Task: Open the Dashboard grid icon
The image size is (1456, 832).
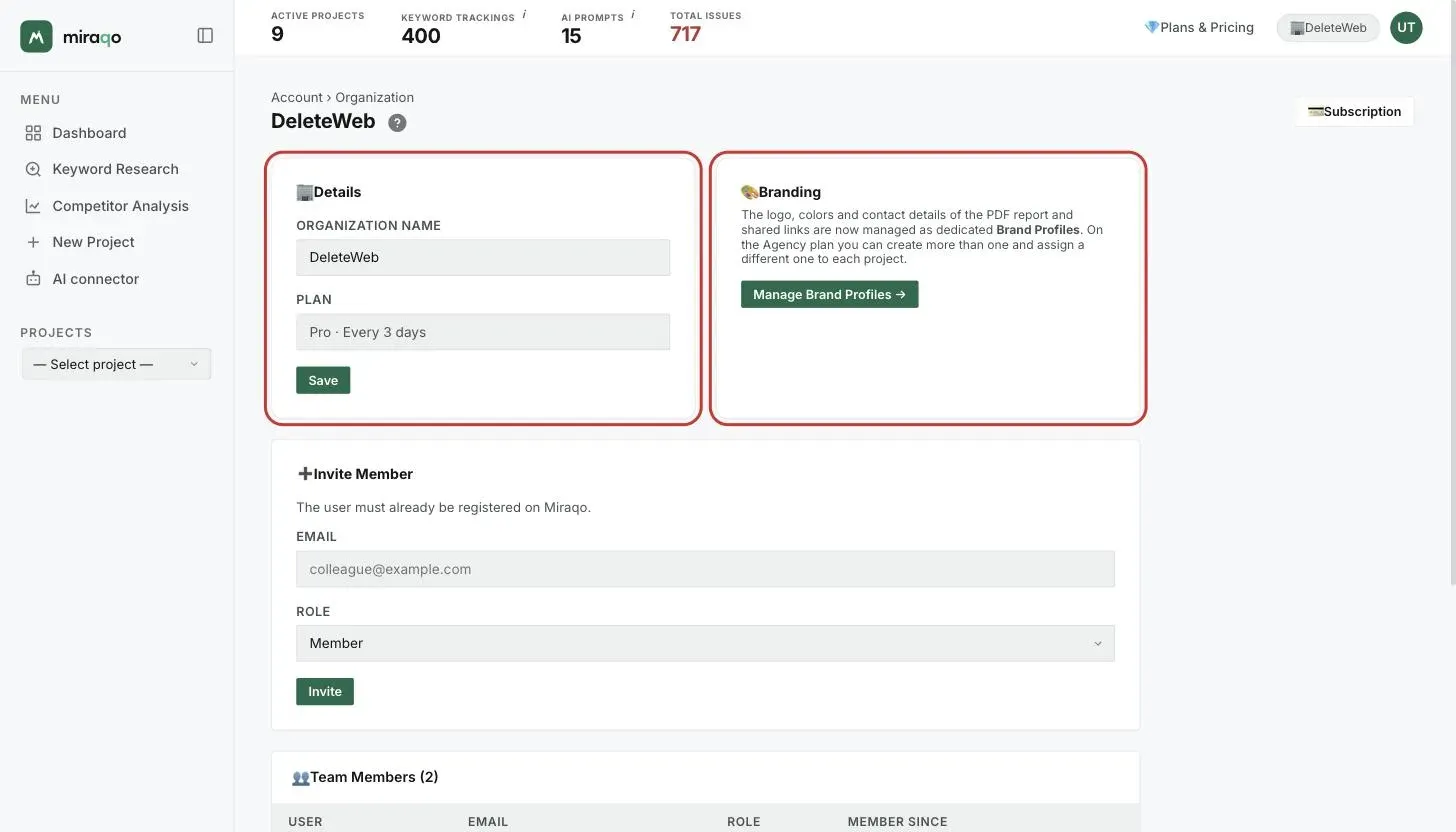Action: [x=33, y=133]
